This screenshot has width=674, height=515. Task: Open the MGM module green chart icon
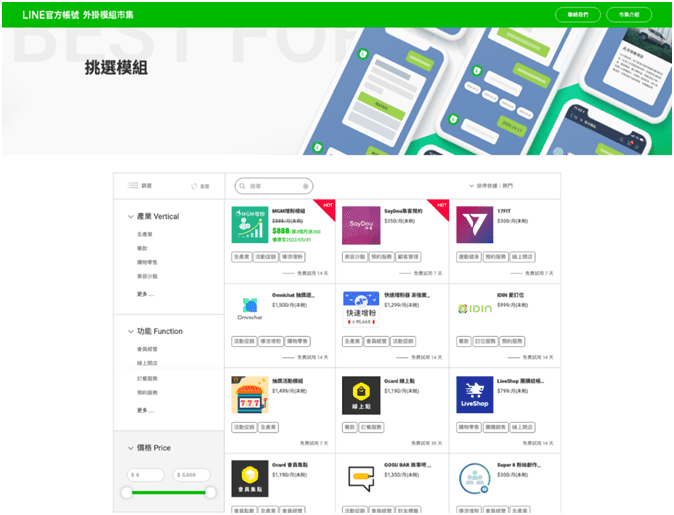(x=250, y=225)
